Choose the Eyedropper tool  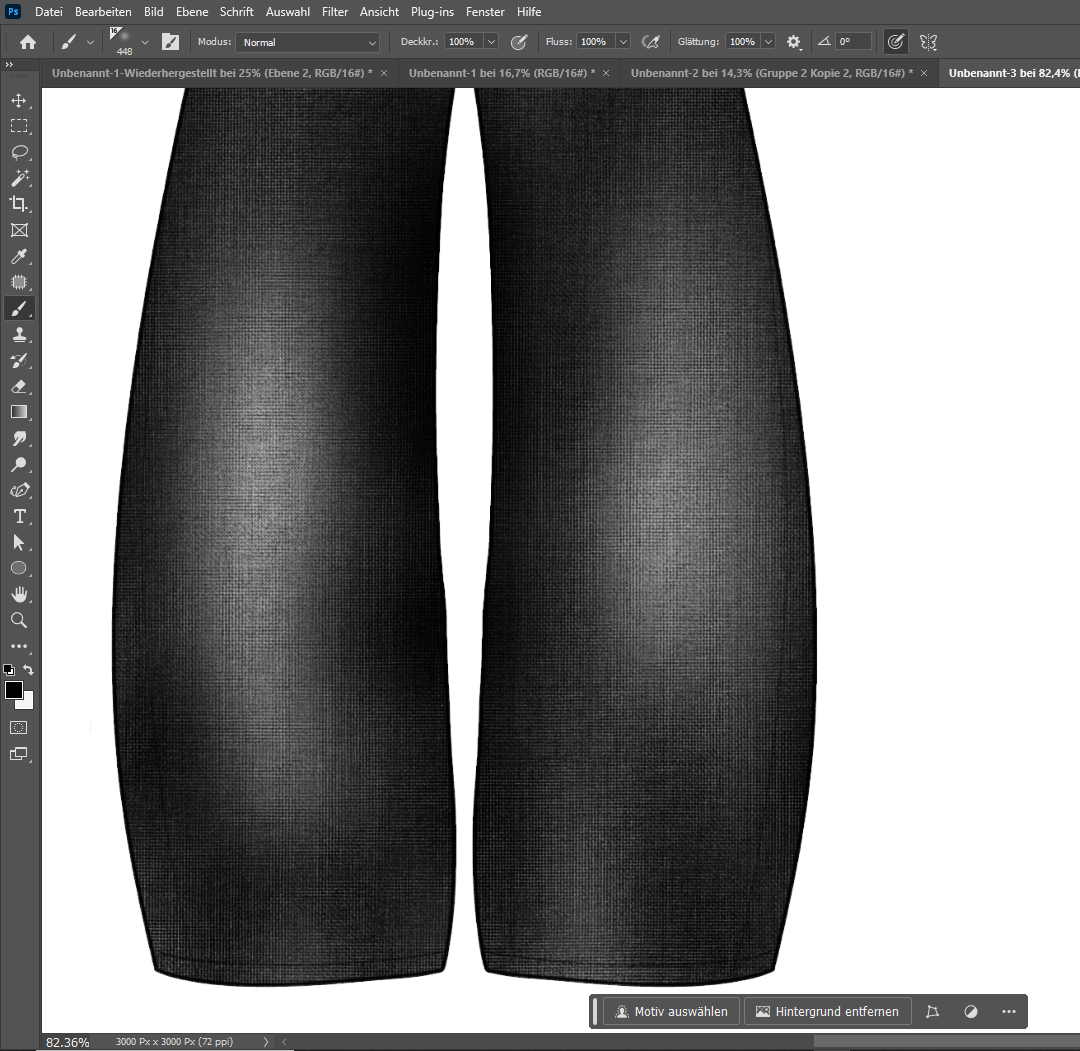coord(18,257)
